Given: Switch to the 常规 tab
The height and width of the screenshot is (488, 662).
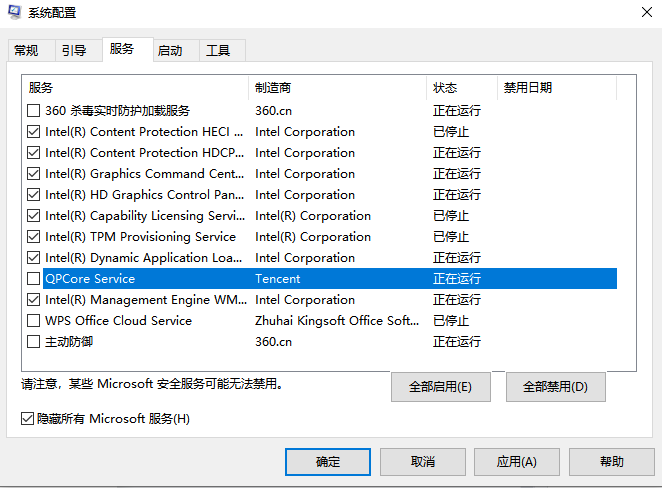Looking at the screenshot, I should point(27,51).
